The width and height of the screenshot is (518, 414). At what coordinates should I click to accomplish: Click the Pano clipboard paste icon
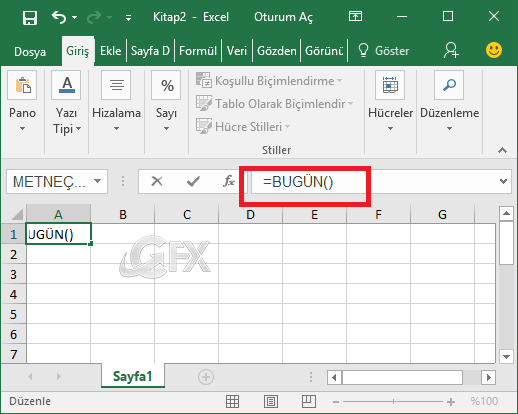22,85
